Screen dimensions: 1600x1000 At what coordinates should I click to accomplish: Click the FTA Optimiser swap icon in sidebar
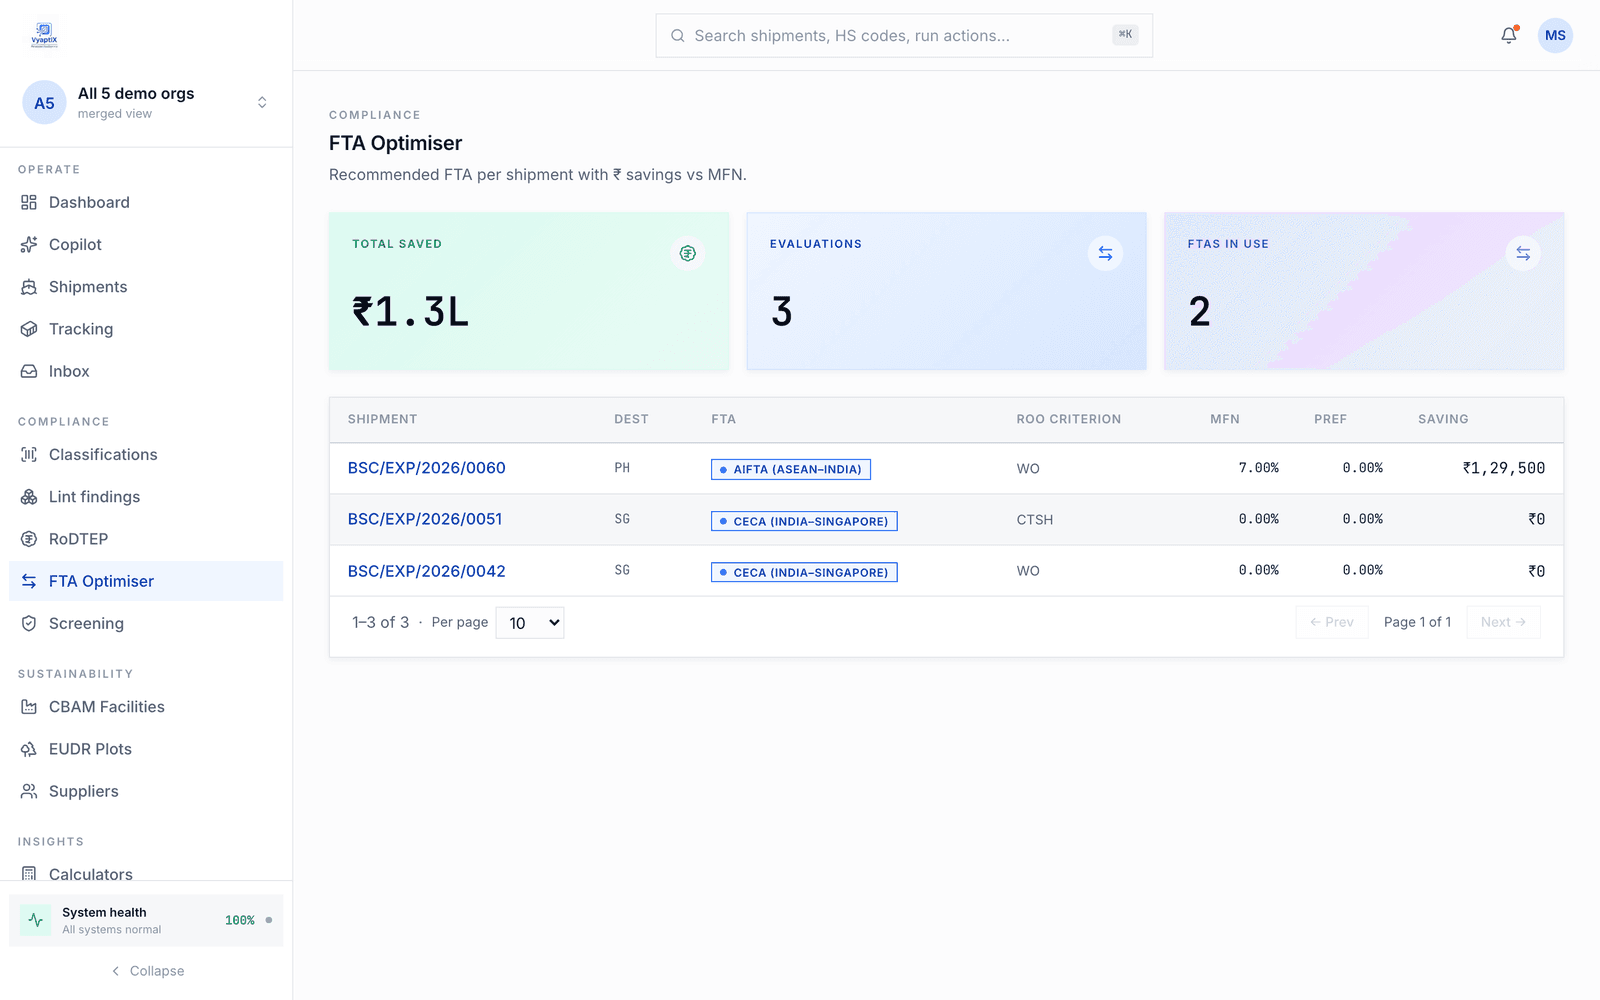29,581
